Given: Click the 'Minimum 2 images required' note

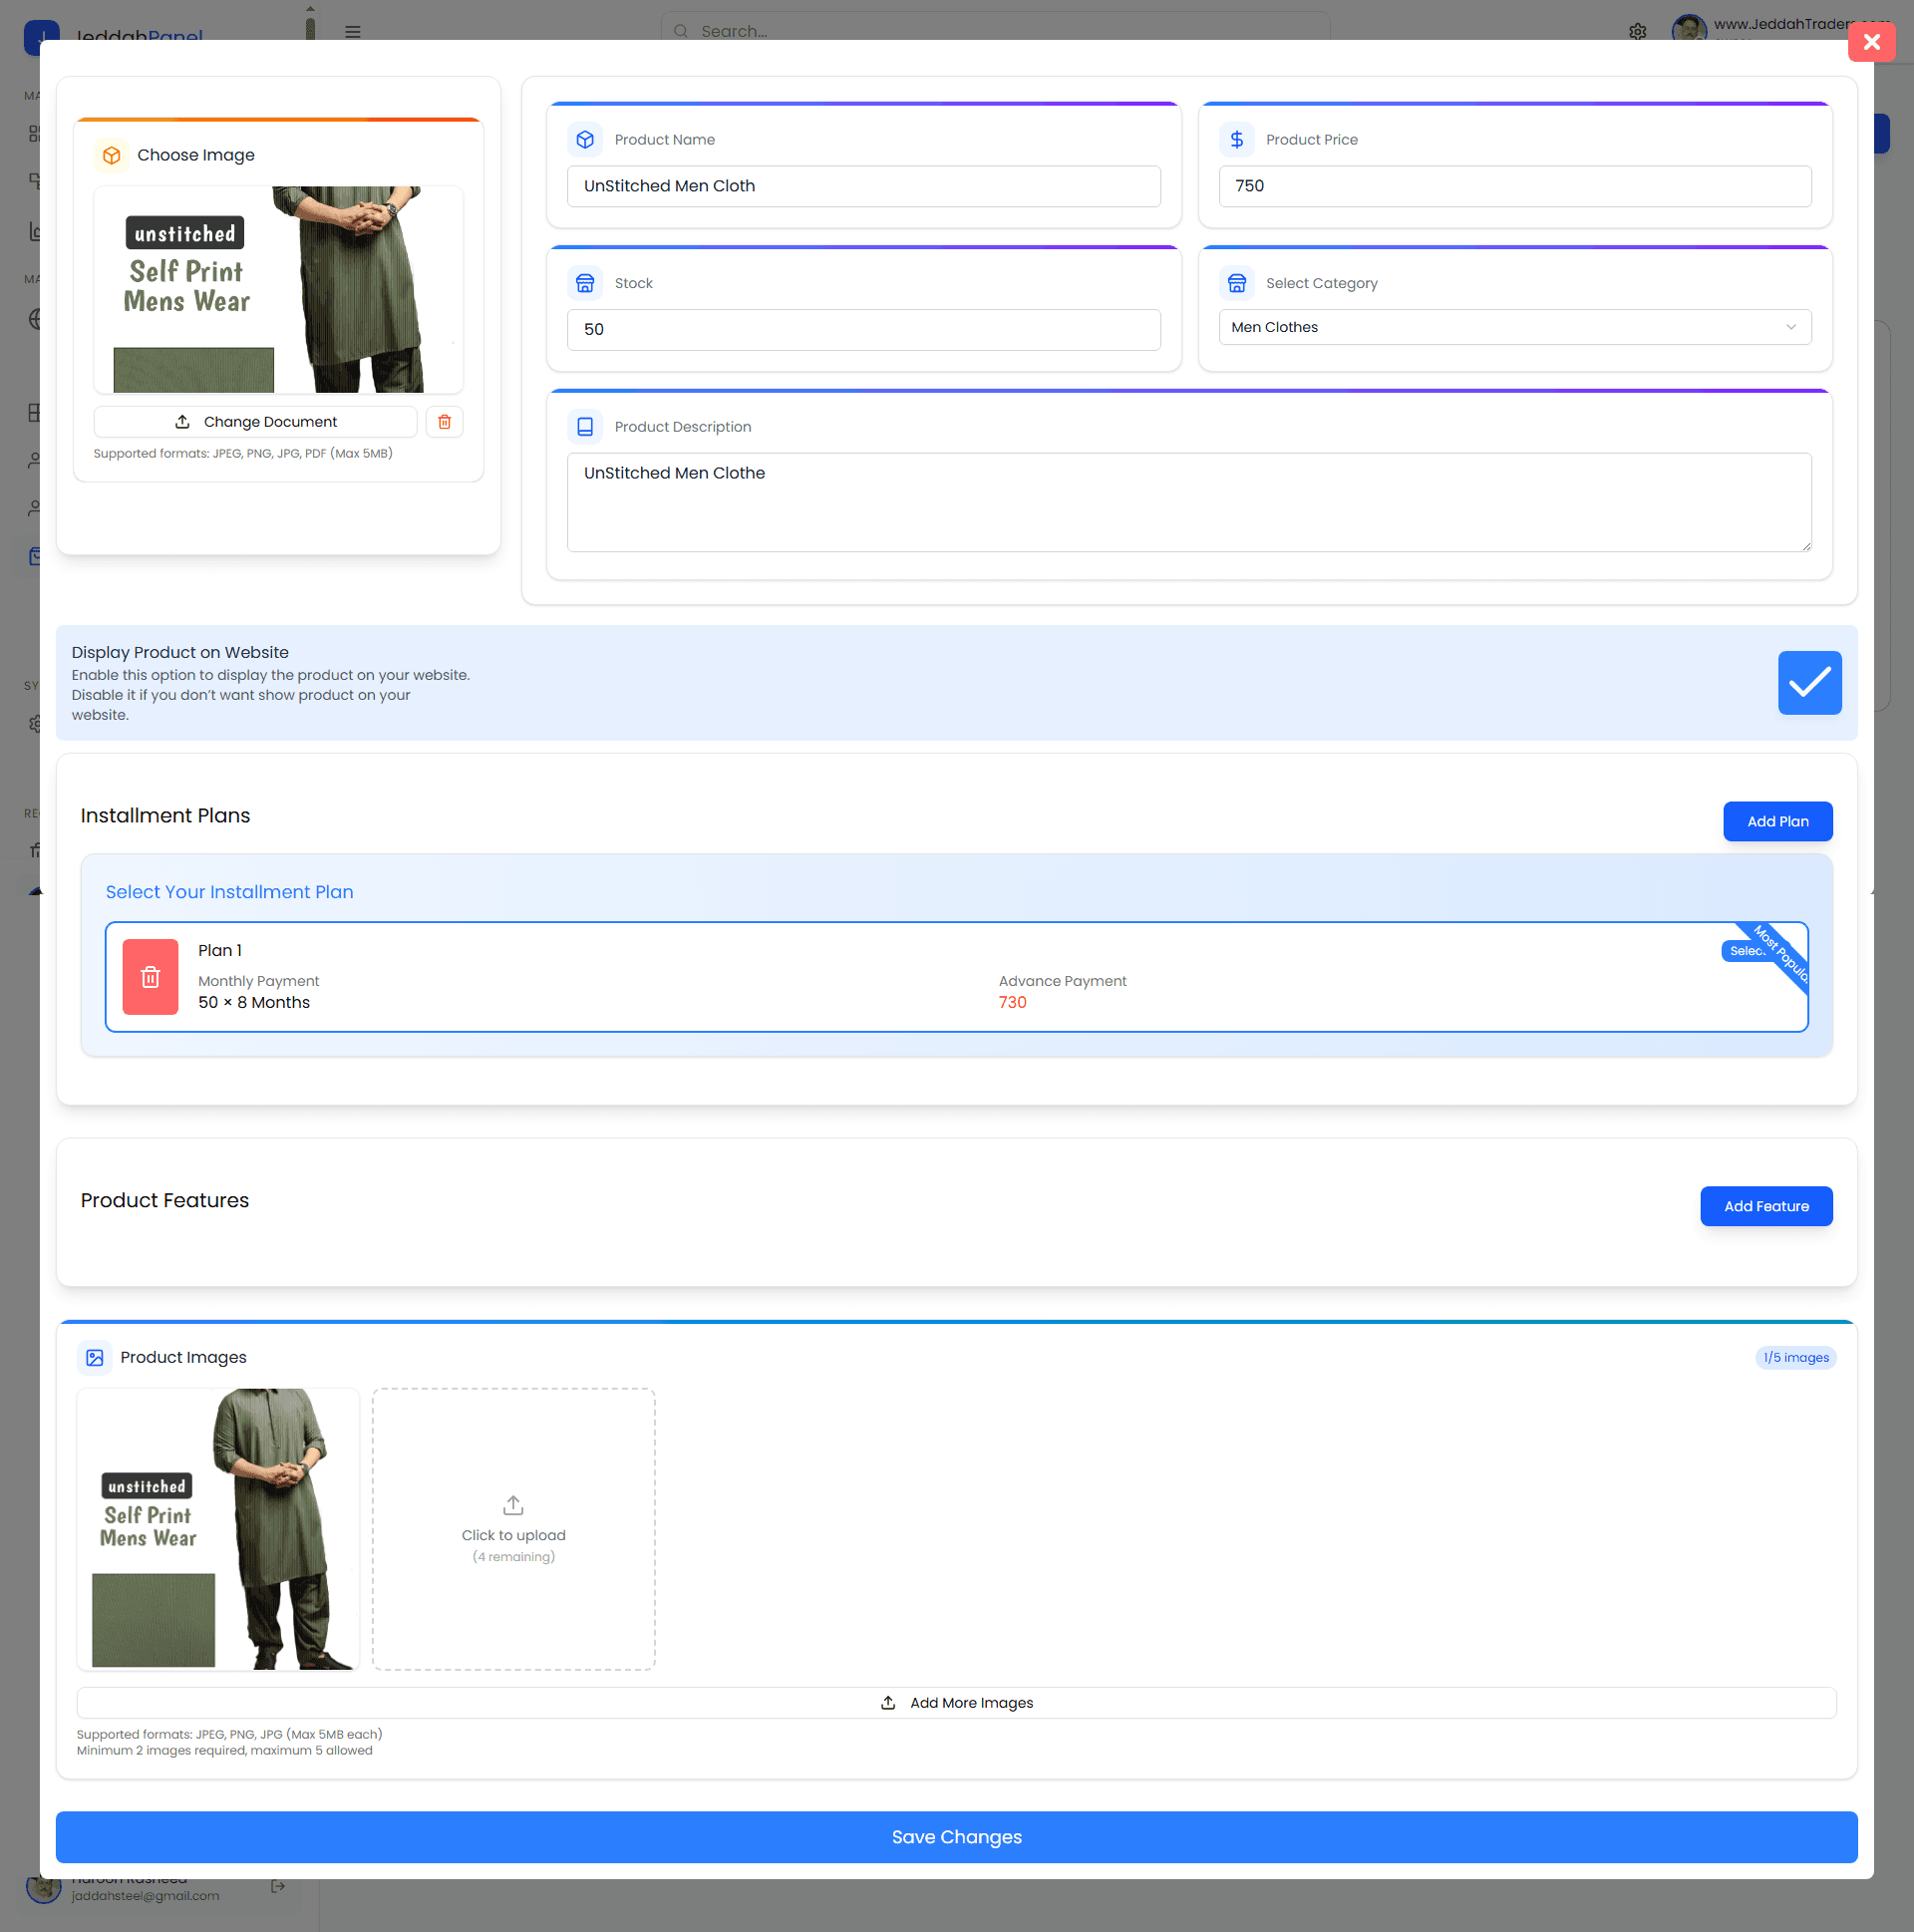Looking at the screenshot, I should pyautogui.click(x=225, y=1751).
